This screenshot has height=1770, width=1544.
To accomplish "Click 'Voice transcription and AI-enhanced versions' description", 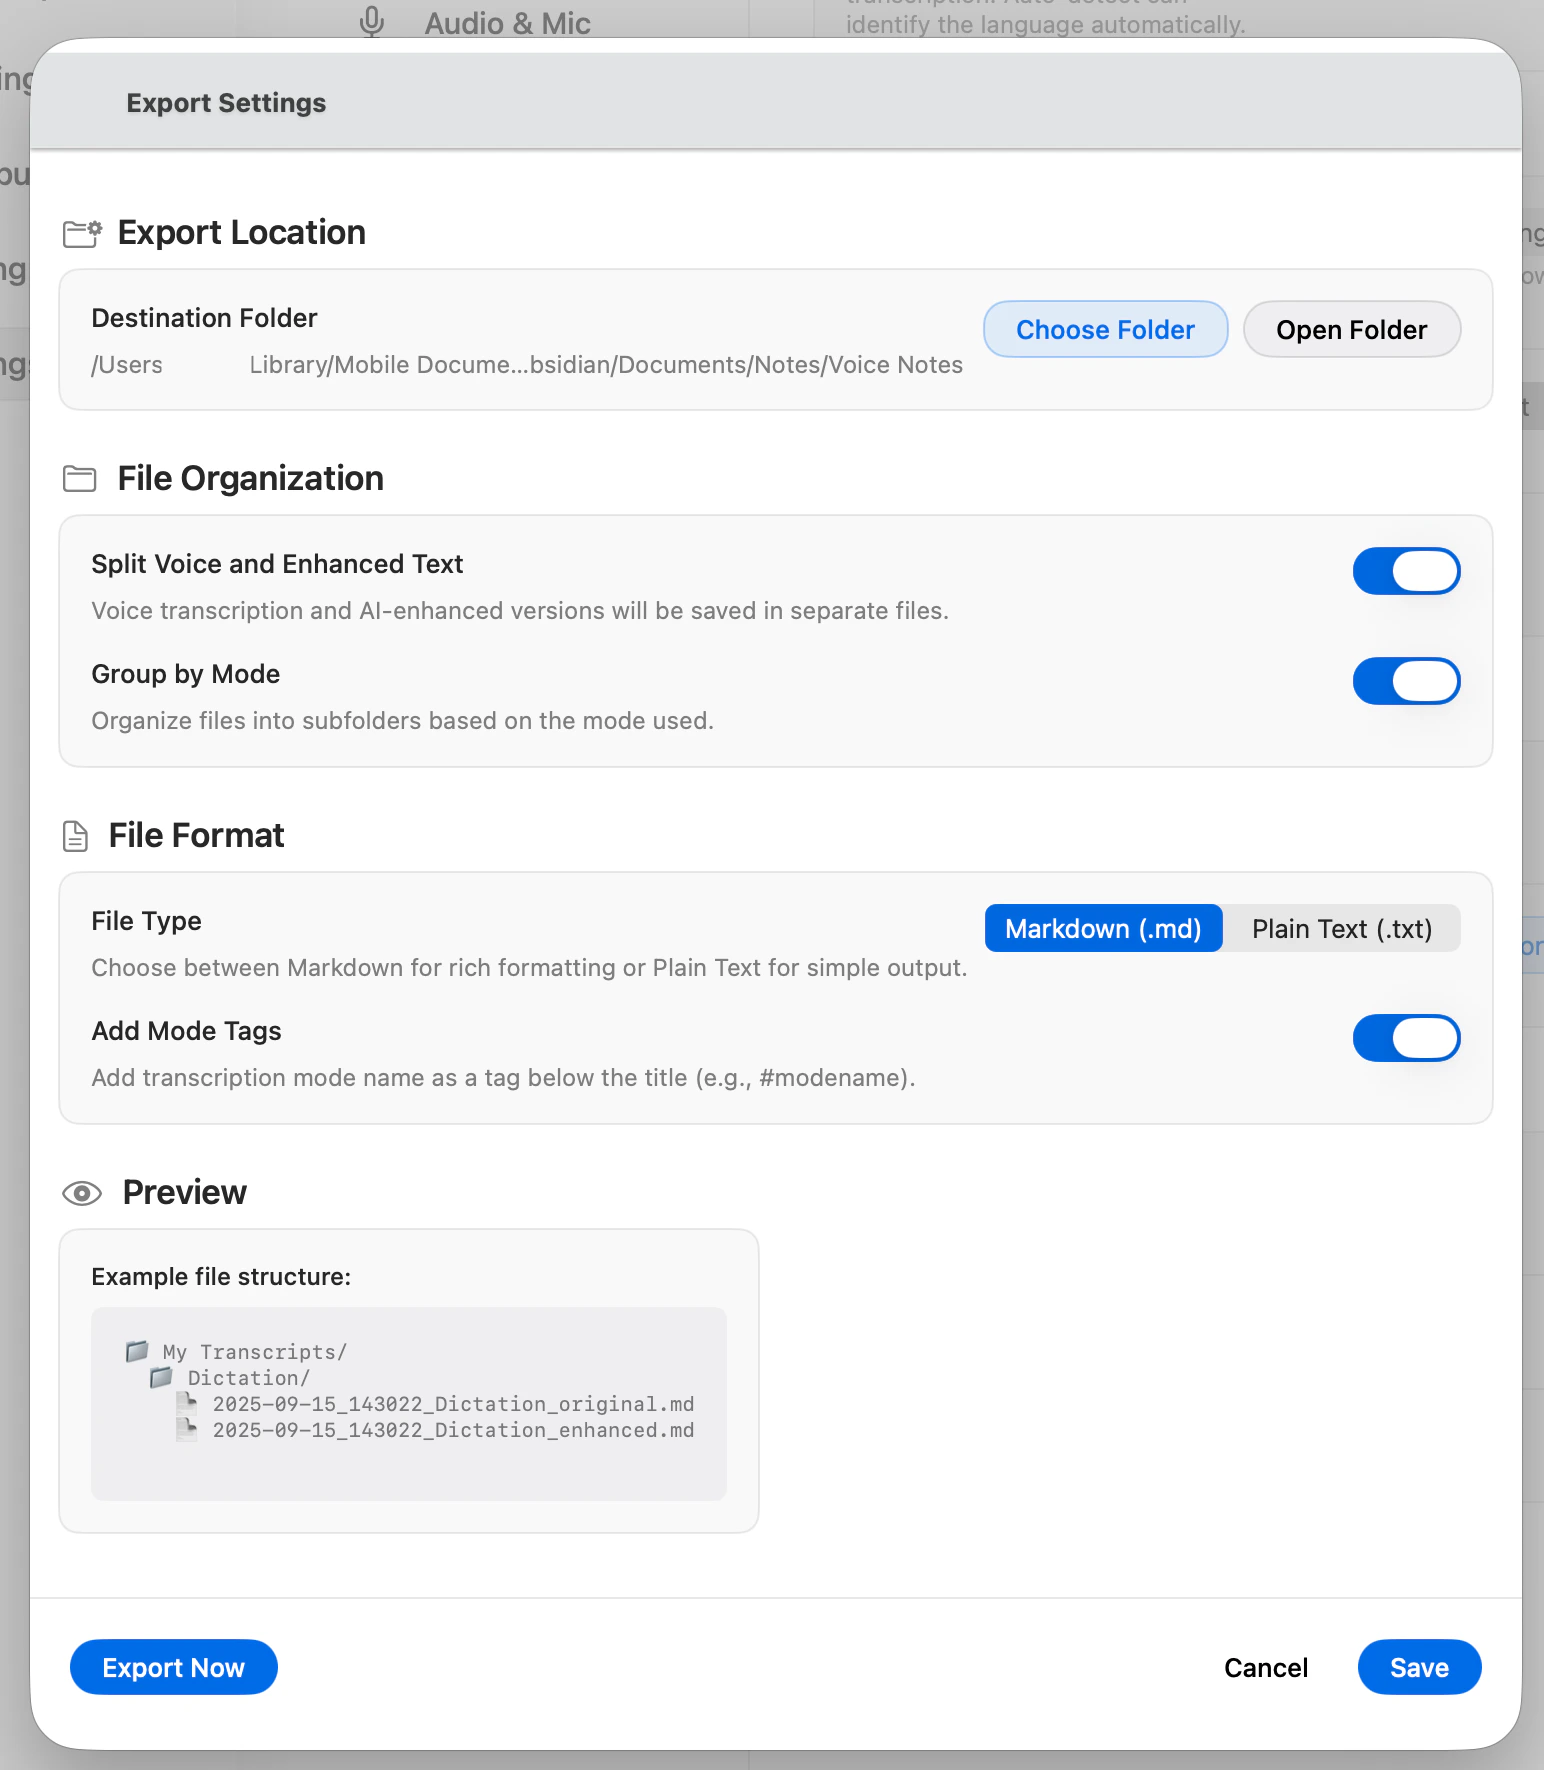I will pos(520,611).
